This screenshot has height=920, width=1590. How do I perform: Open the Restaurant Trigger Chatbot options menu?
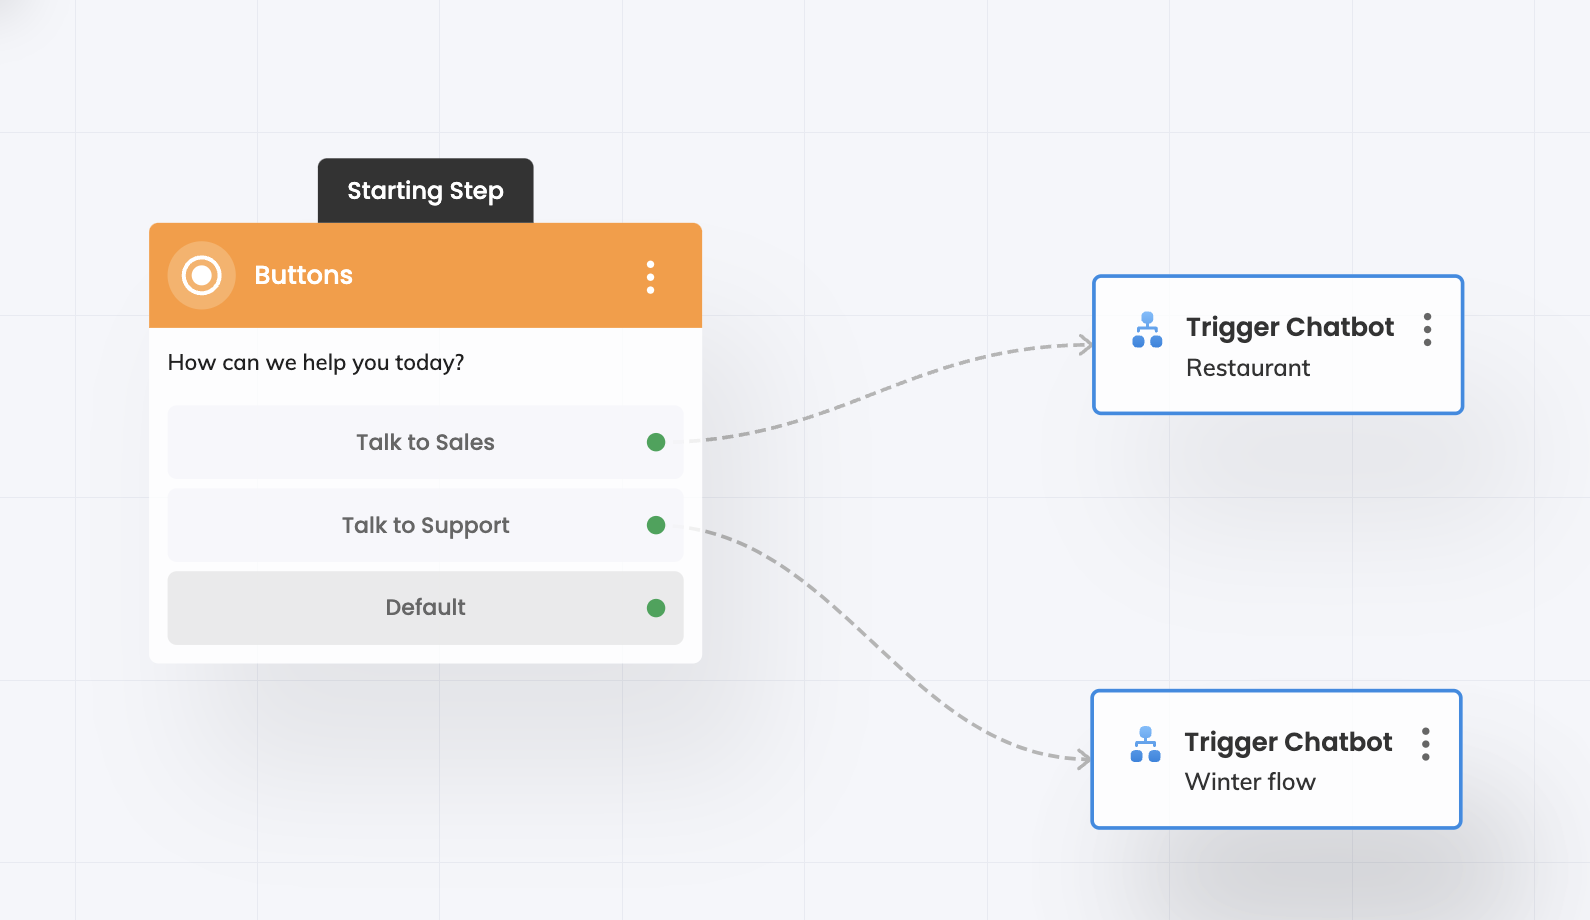click(1427, 329)
